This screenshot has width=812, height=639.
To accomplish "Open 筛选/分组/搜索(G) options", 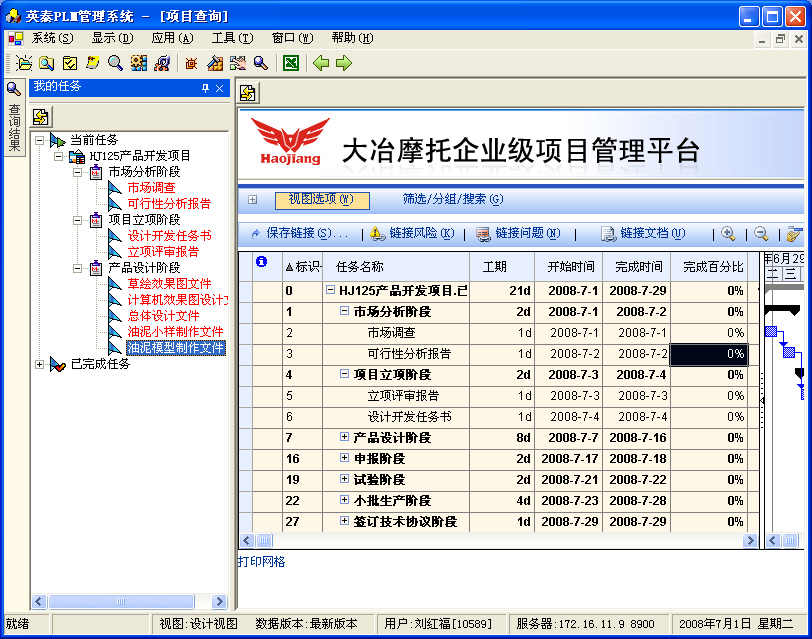I will 453,199.
